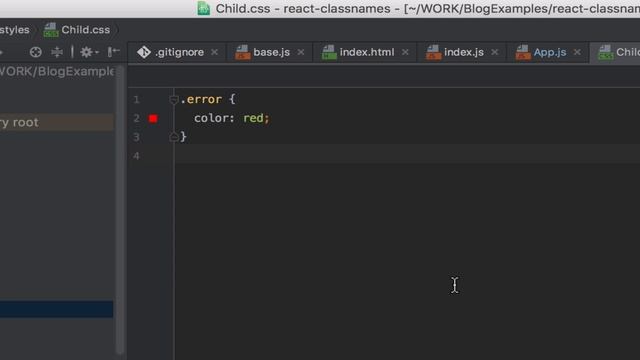Collapse the .error rule fold marker on line 1
The width and height of the screenshot is (640, 360).
click(173, 99)
